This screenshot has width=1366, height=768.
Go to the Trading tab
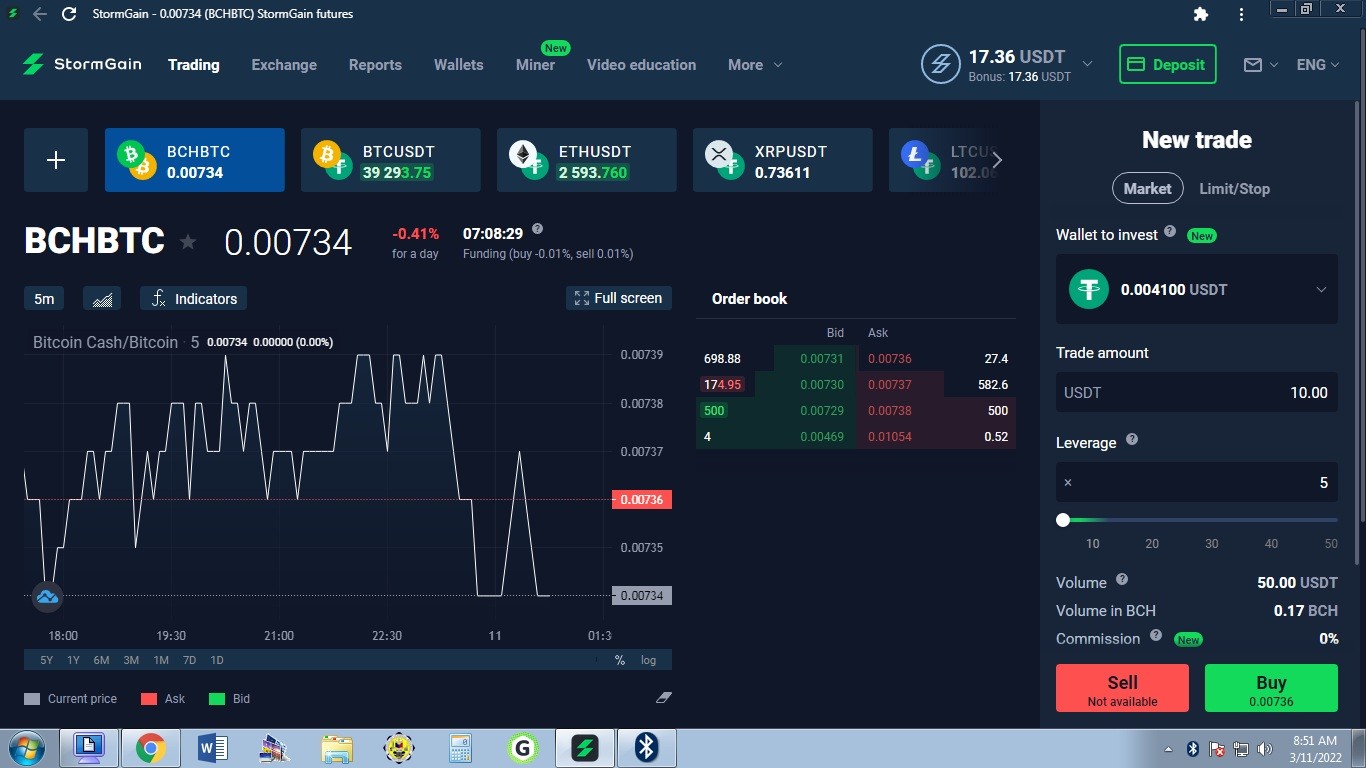(194, 64)
